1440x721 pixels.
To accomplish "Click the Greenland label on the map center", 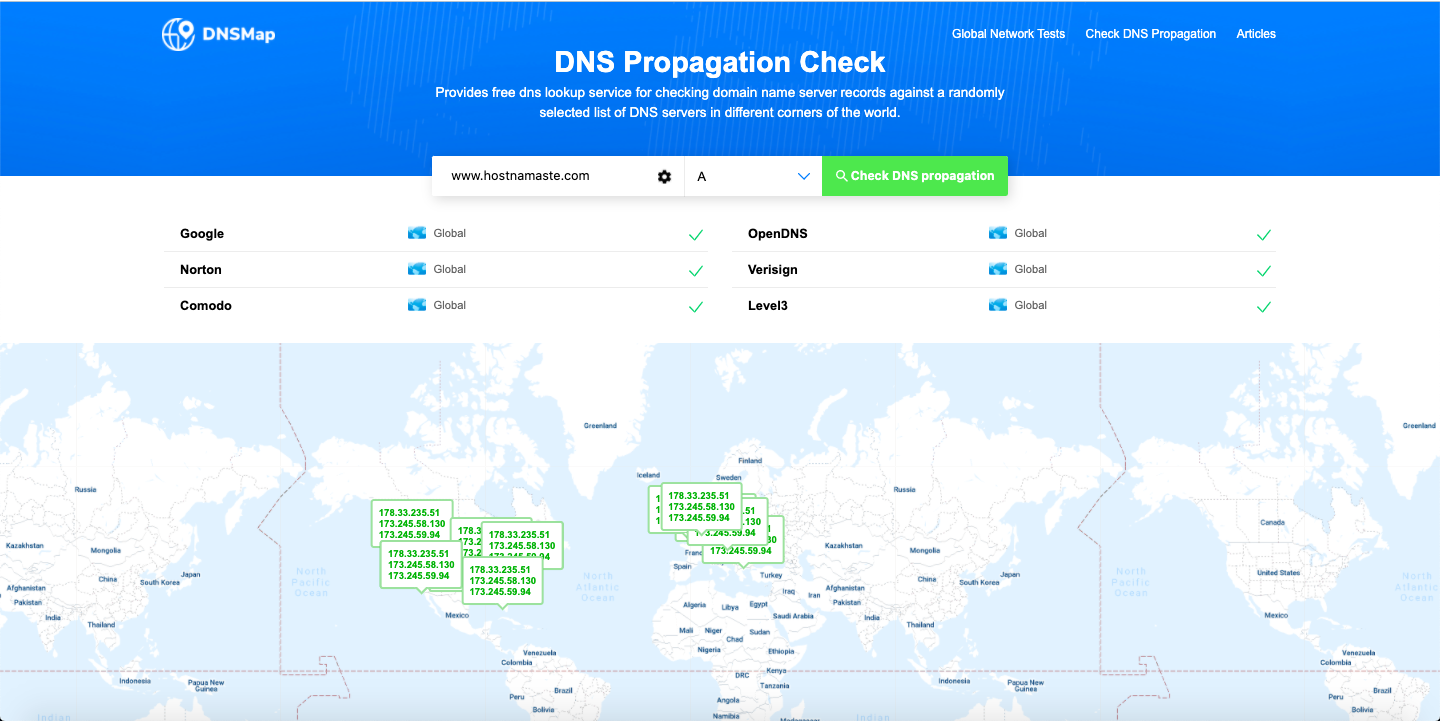I will [x=600, y=425].
